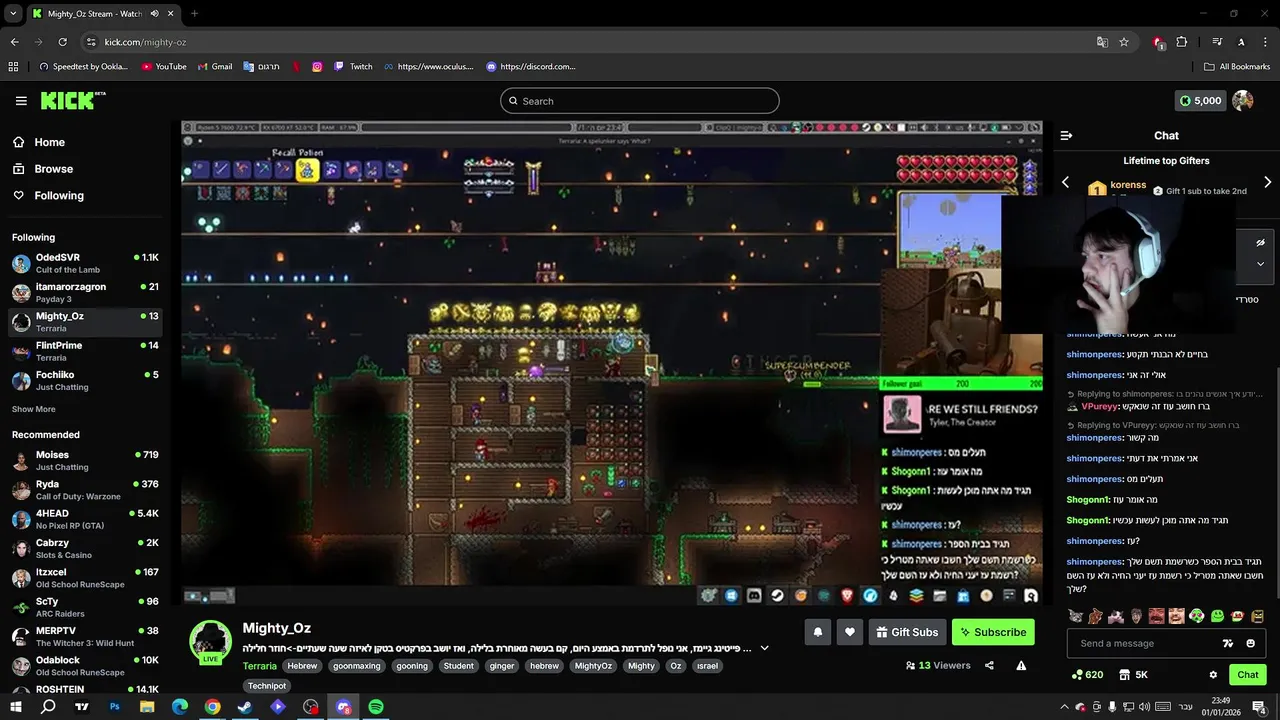Open OdedSVR channel in Following
Image resolution: width=1280 pixels, height=720 pixels.
85,263
